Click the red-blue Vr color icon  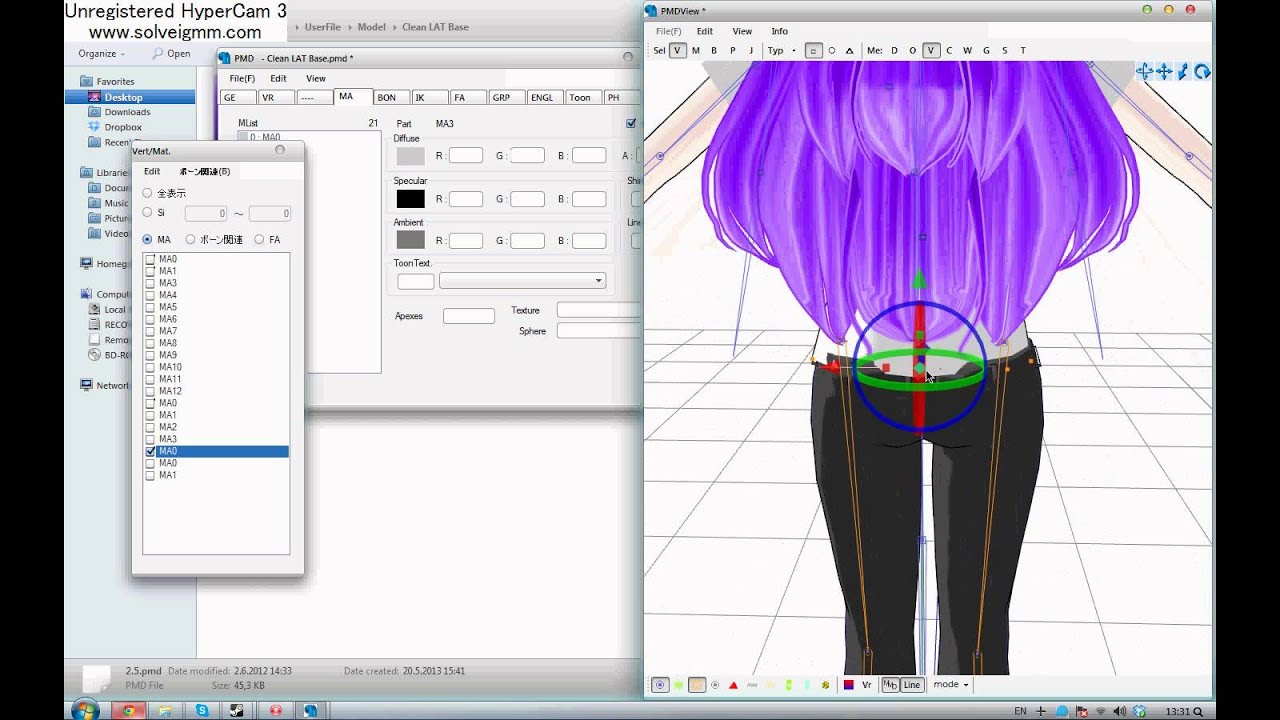pos(849,685)
